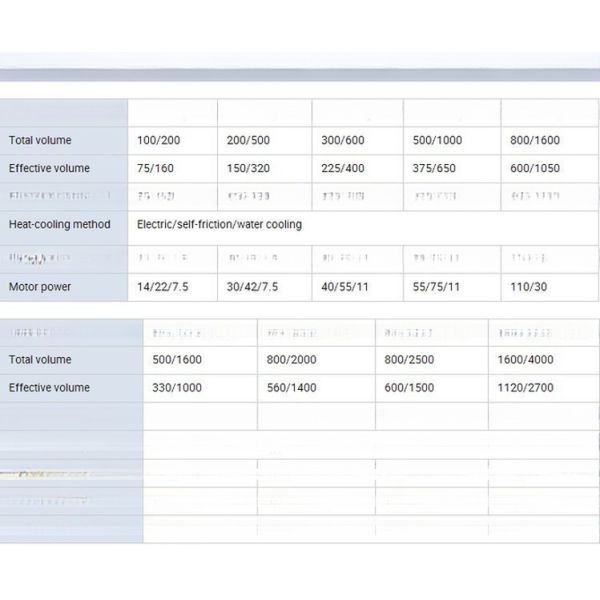
Task: Click the 600/1050 effective volume cell
Action: pos(534,169)
